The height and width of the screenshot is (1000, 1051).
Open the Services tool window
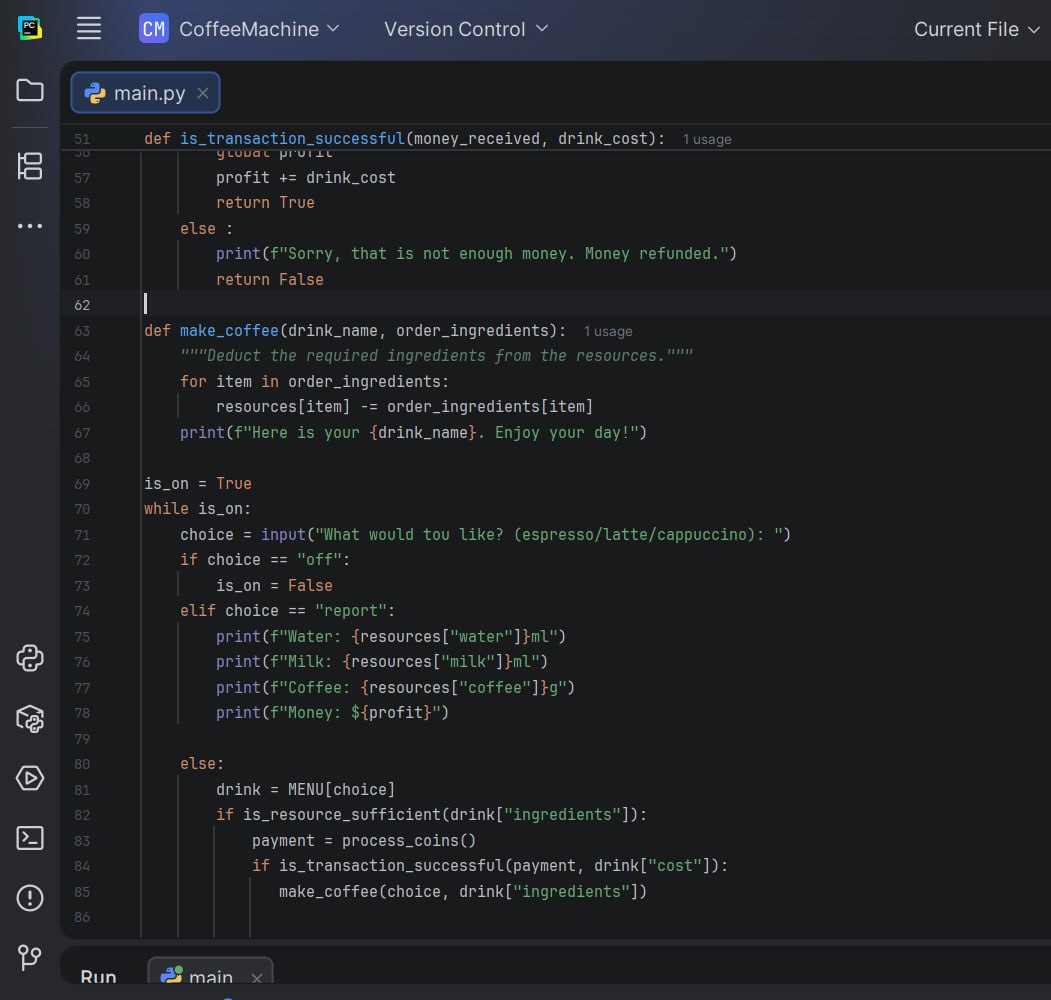click(29, 778)
